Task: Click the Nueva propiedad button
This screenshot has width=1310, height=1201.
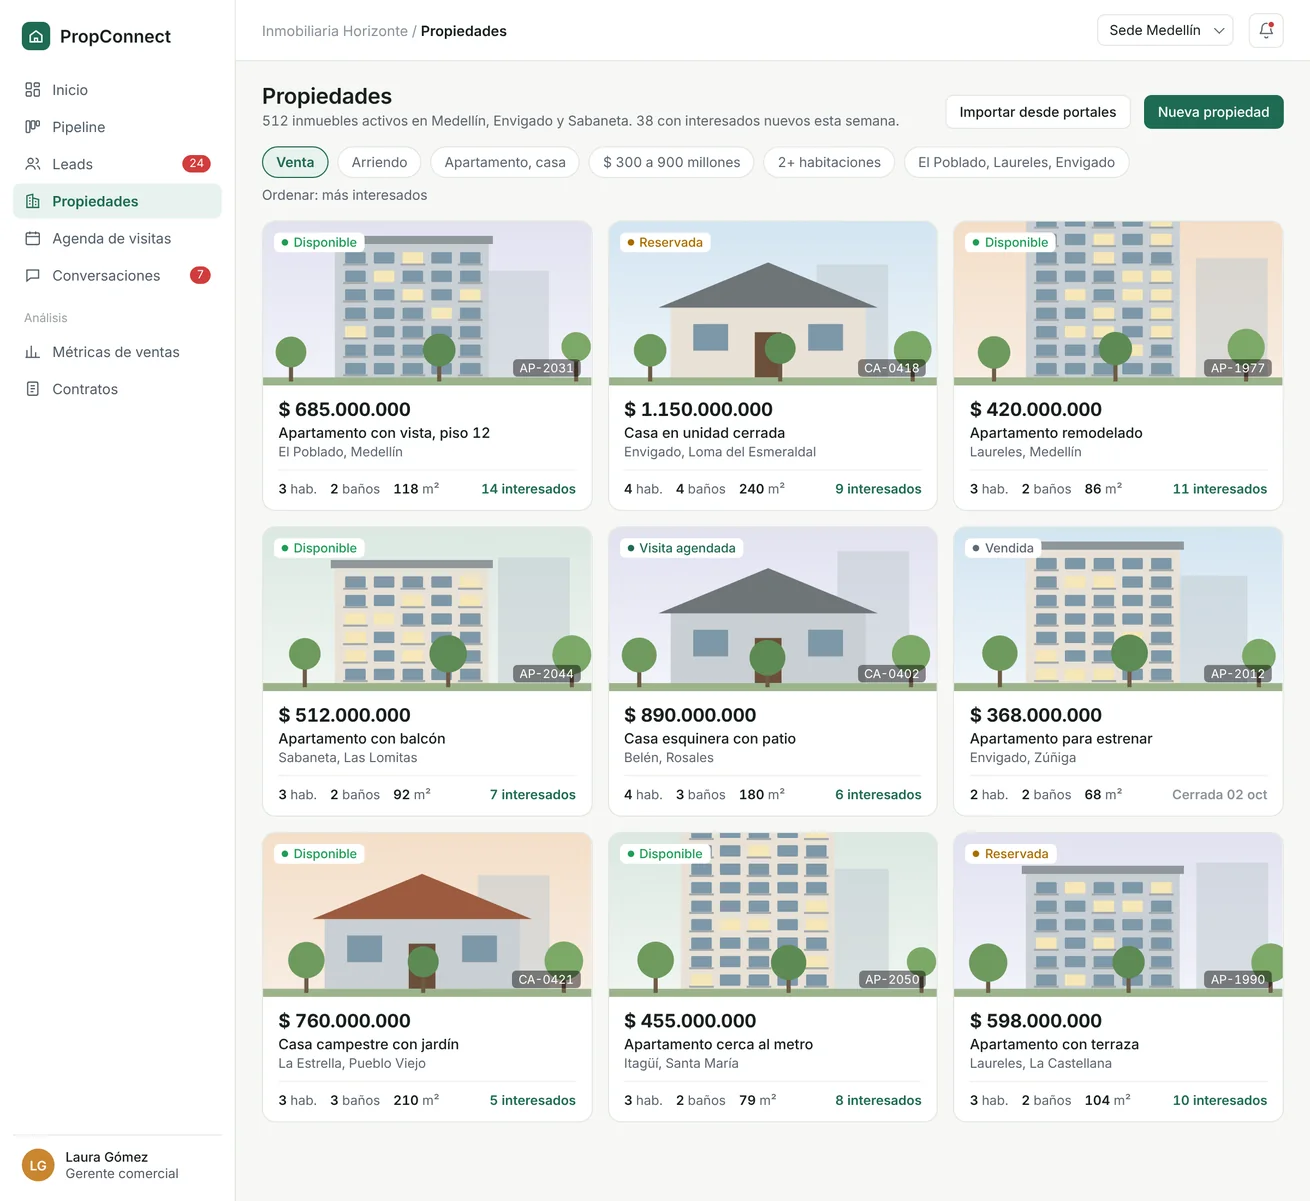Action: (x=1214, y=112)
